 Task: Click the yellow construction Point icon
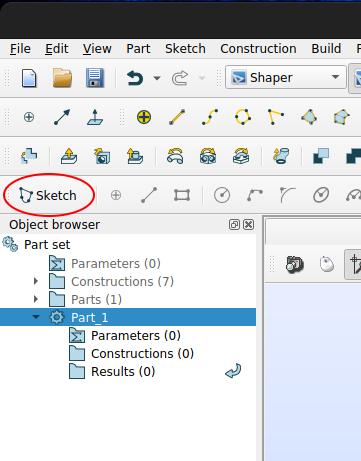point(144,117)
